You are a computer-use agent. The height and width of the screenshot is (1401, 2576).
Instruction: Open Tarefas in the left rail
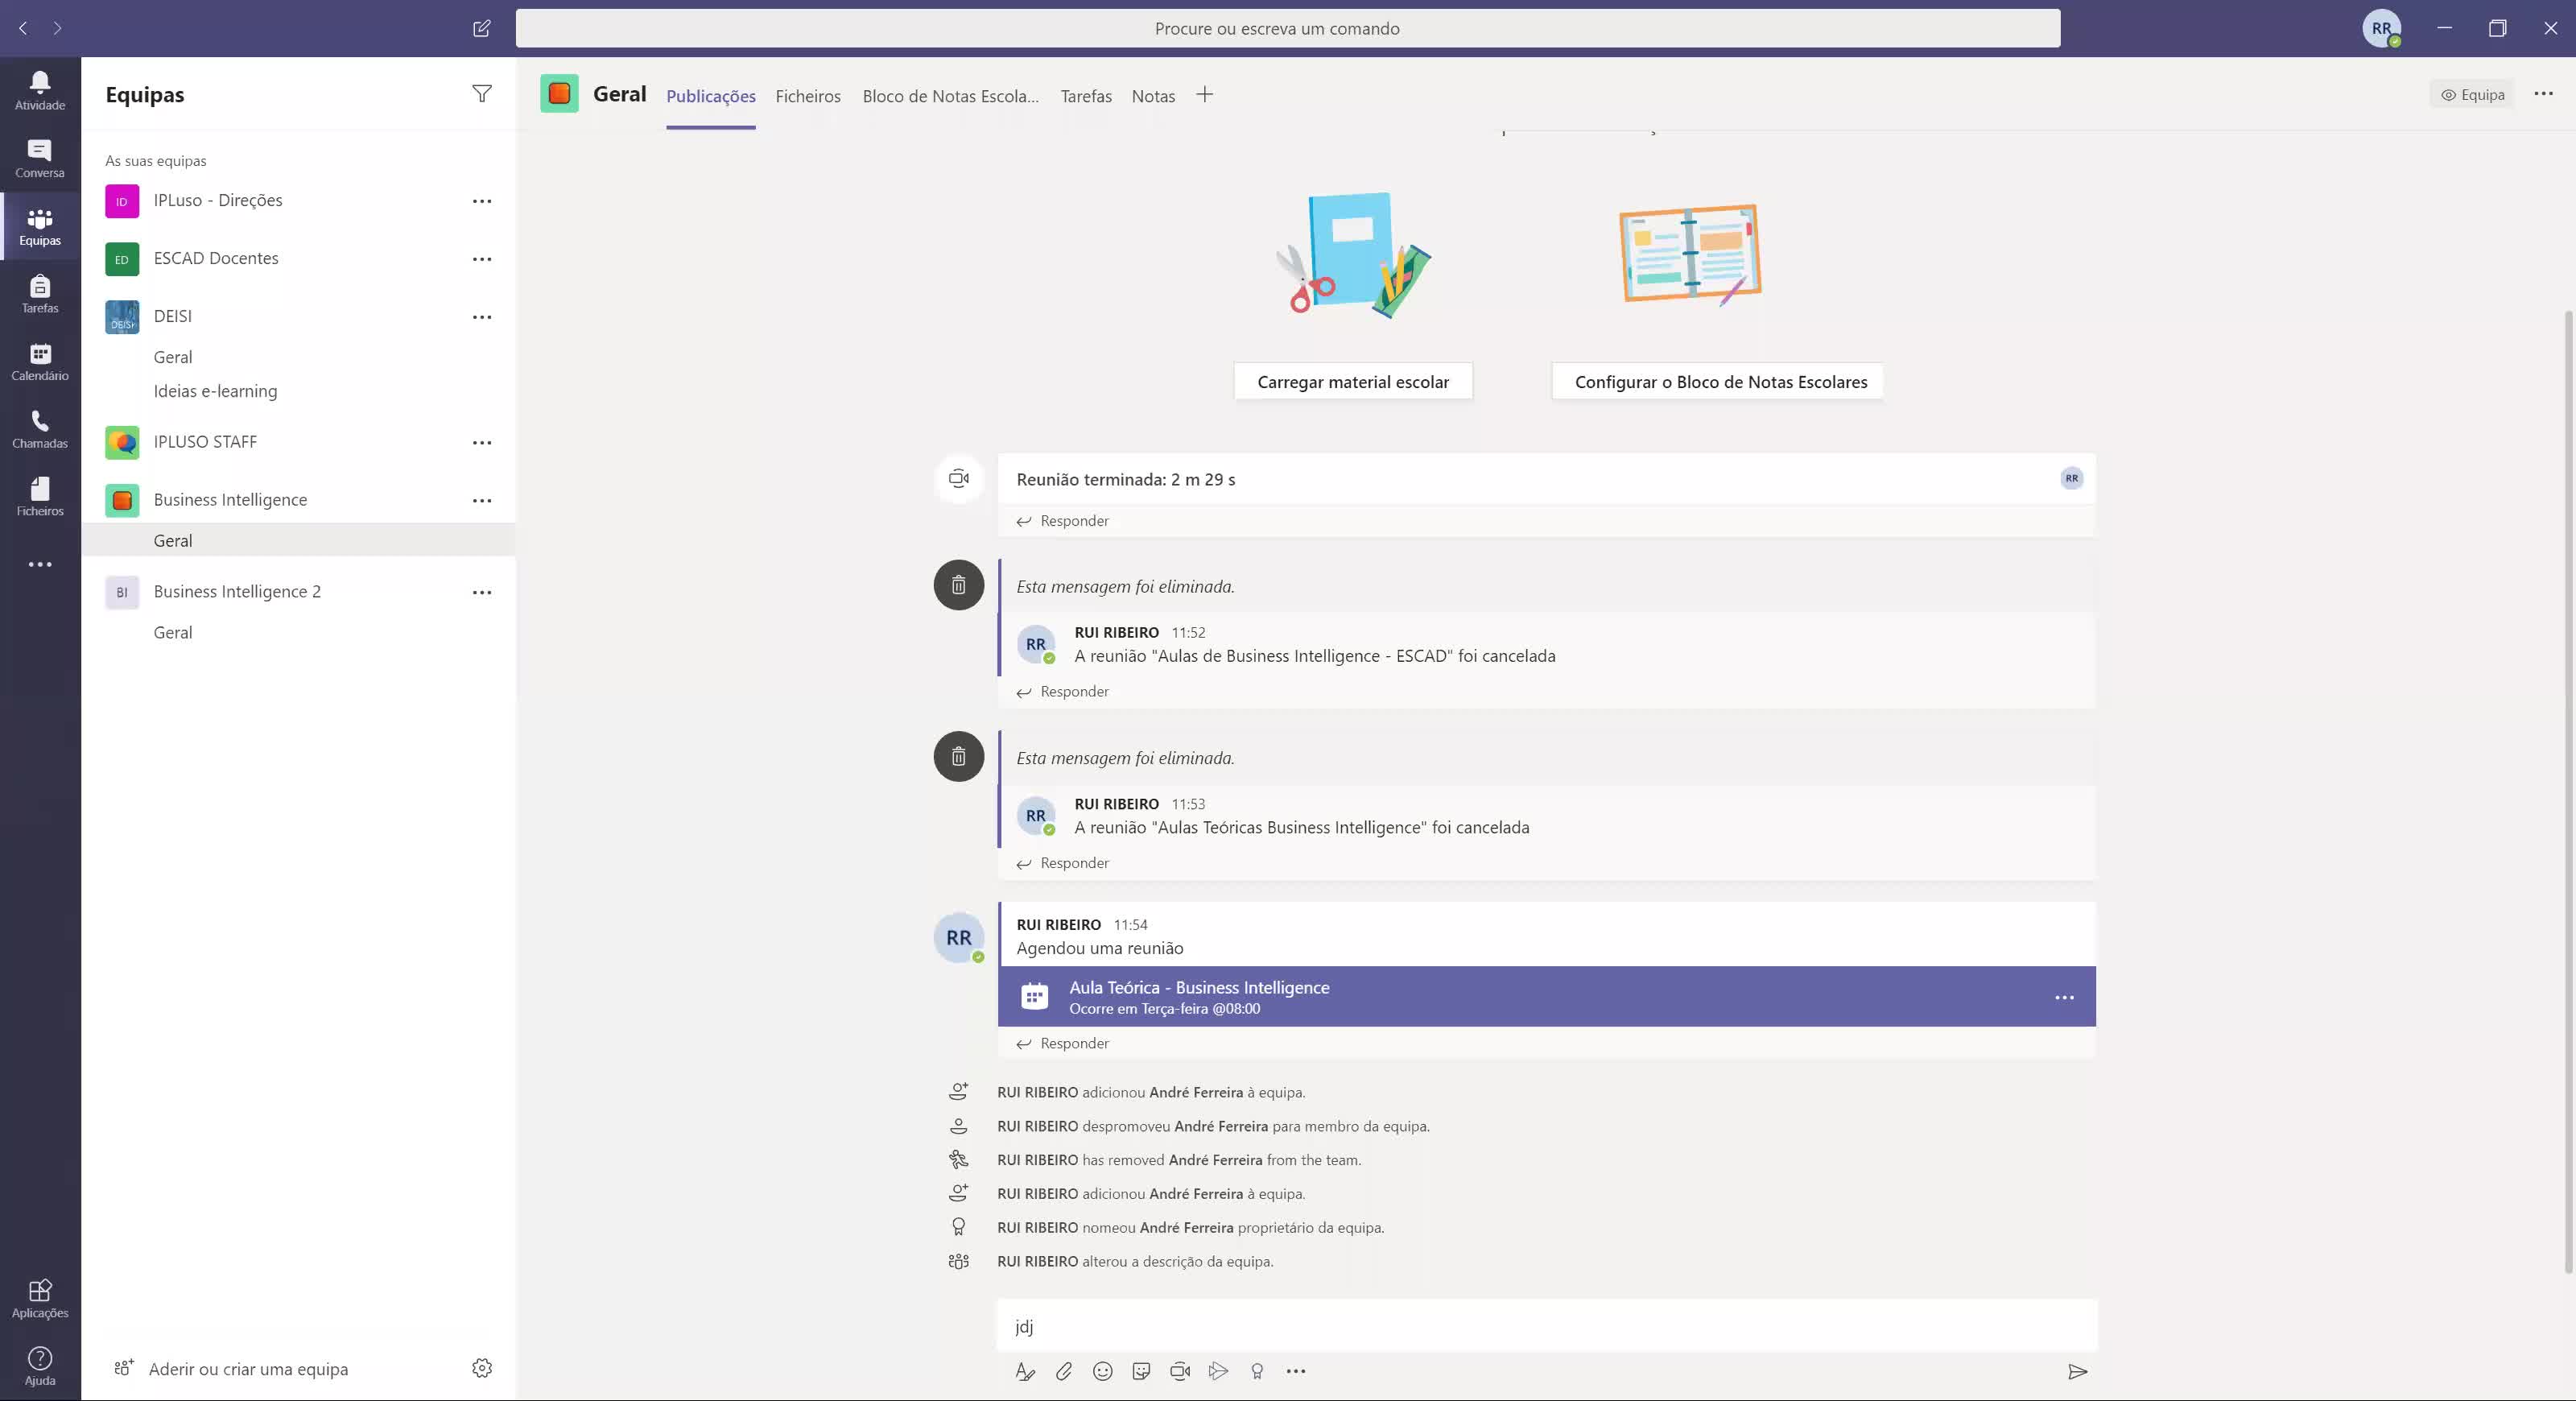(40, 294)
